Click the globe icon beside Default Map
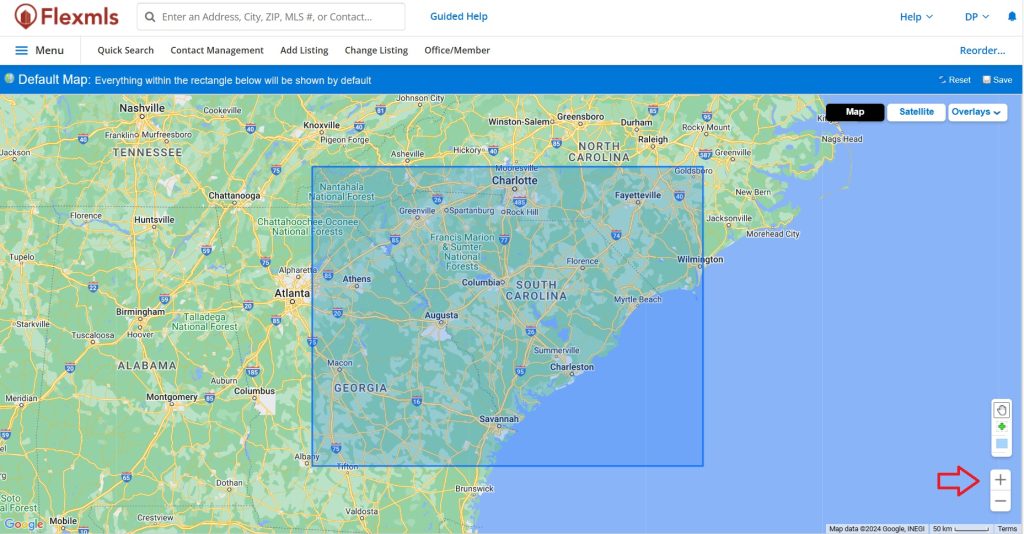This screenshot has height=534, width=1024. pos(9,79)
